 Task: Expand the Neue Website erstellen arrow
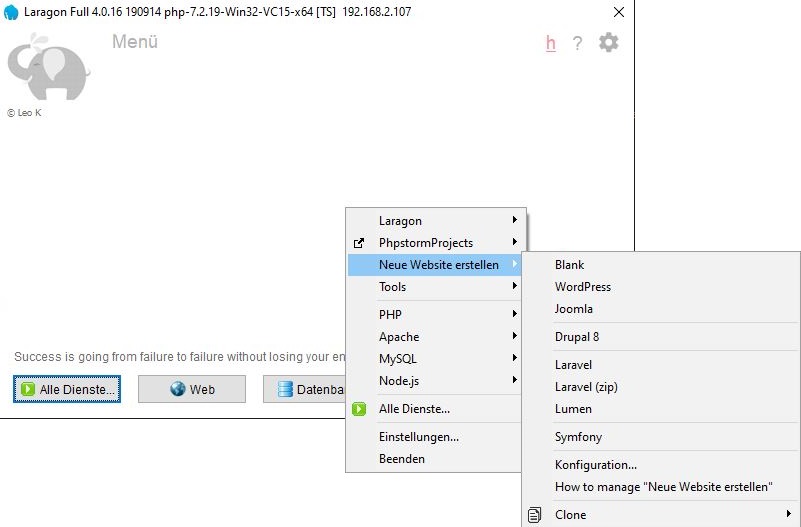tap(514, 264)
